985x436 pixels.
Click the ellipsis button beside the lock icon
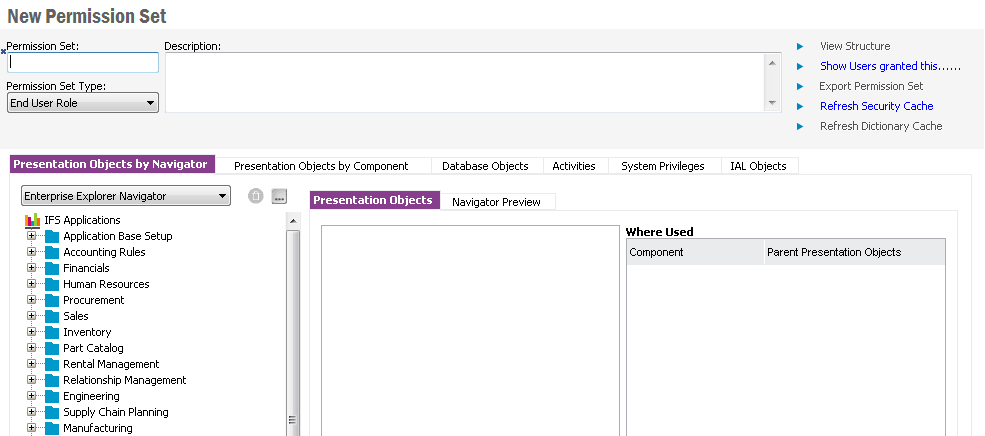pos(279,196)
